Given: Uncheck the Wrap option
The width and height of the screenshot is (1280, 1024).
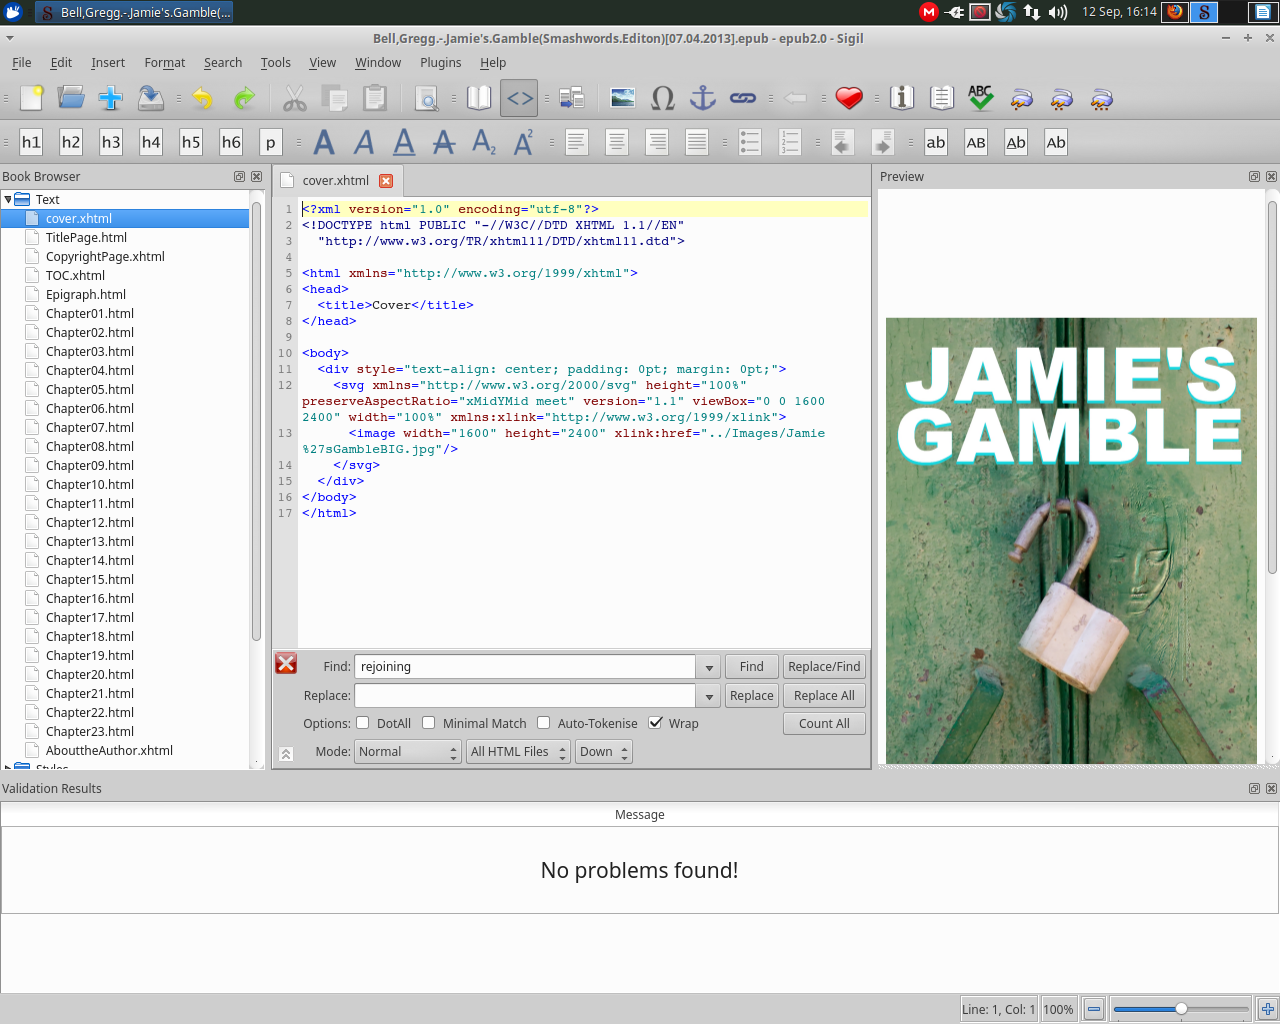Looking at the screenshot, I should pos(656,723).
